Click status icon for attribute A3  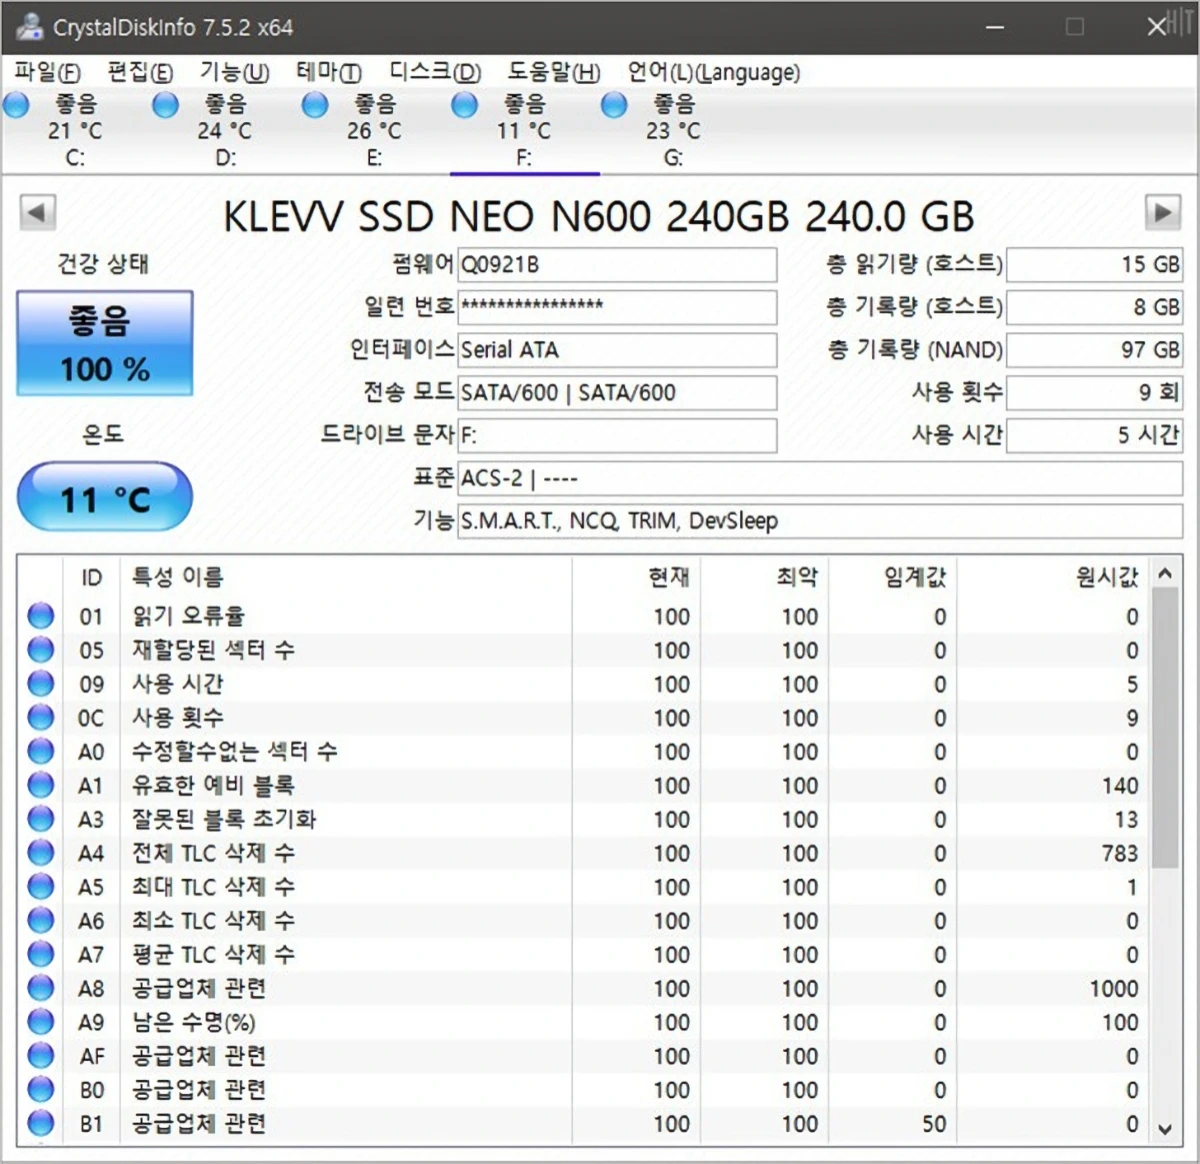click(x=41, y=819)
